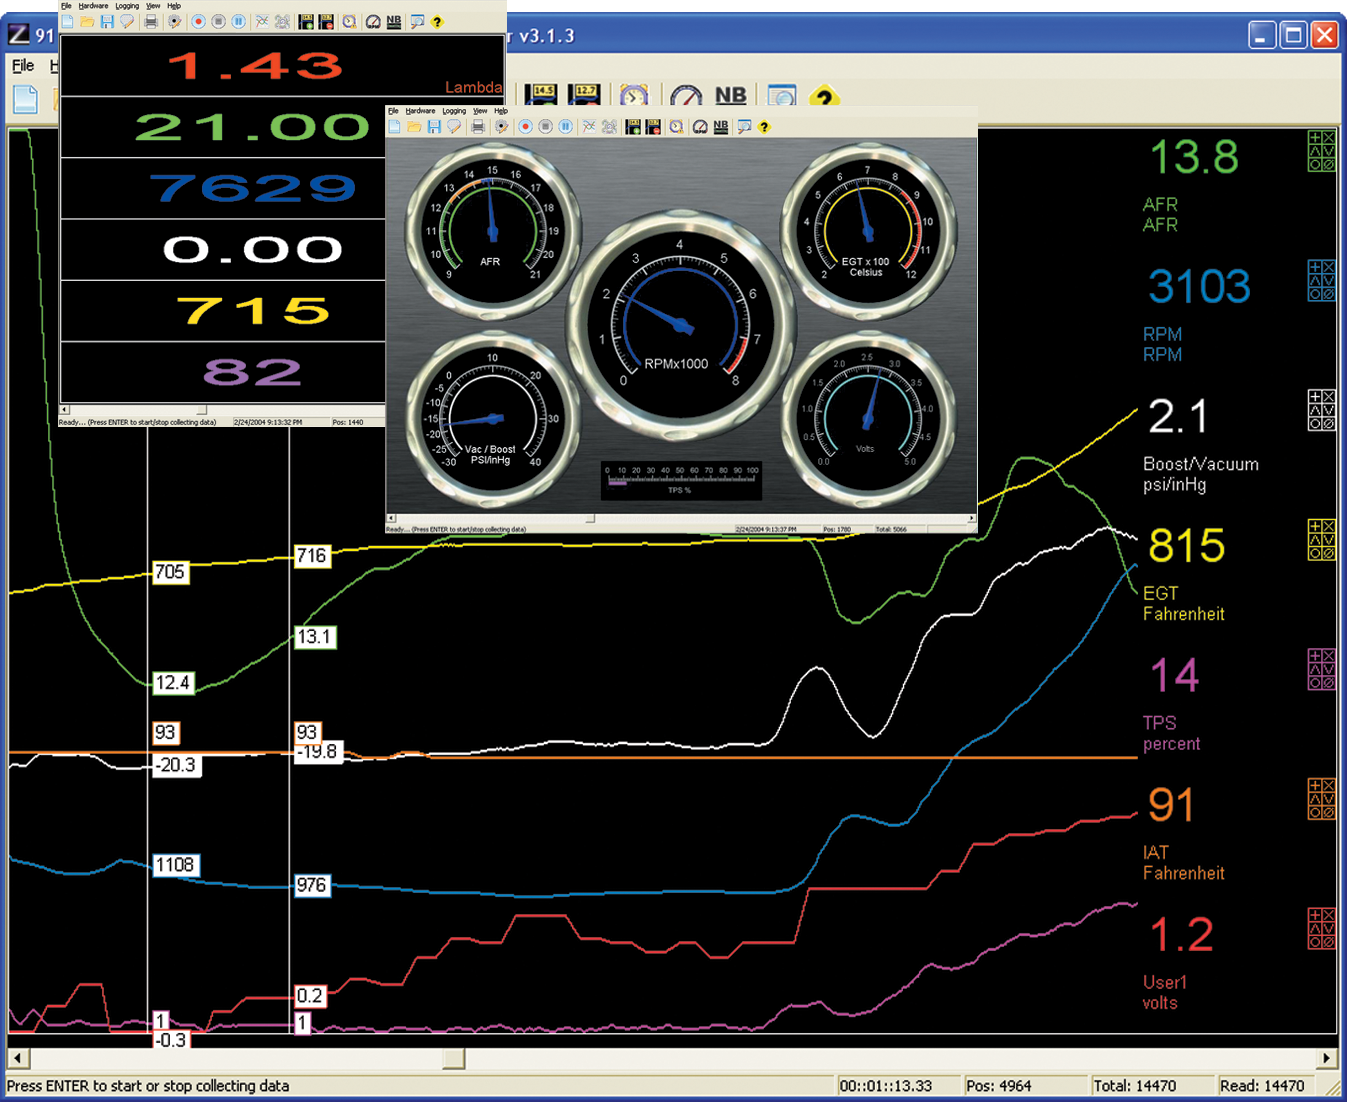Click the zero-slash toggle in the green AFR channel grid
1347x1102 pixels.
pyautogui.click(x=1327, y=164)
